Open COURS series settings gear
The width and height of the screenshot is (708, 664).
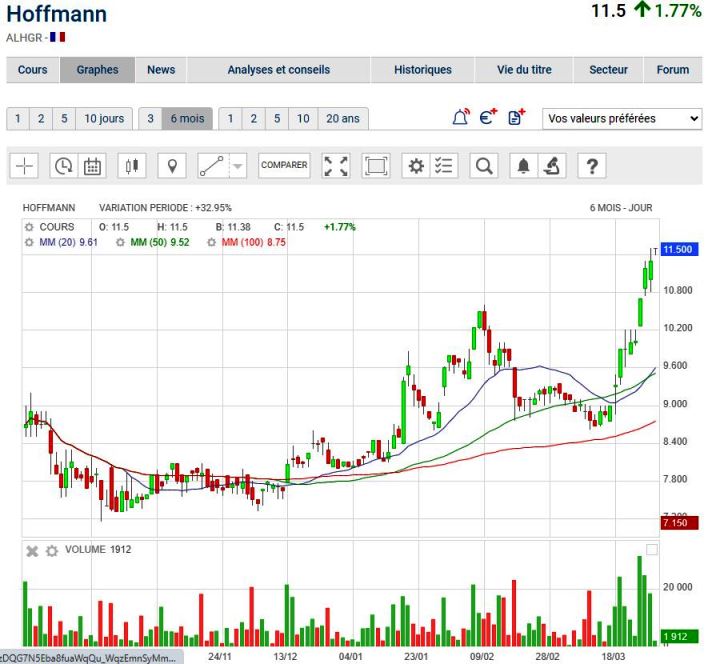[29, 227]
